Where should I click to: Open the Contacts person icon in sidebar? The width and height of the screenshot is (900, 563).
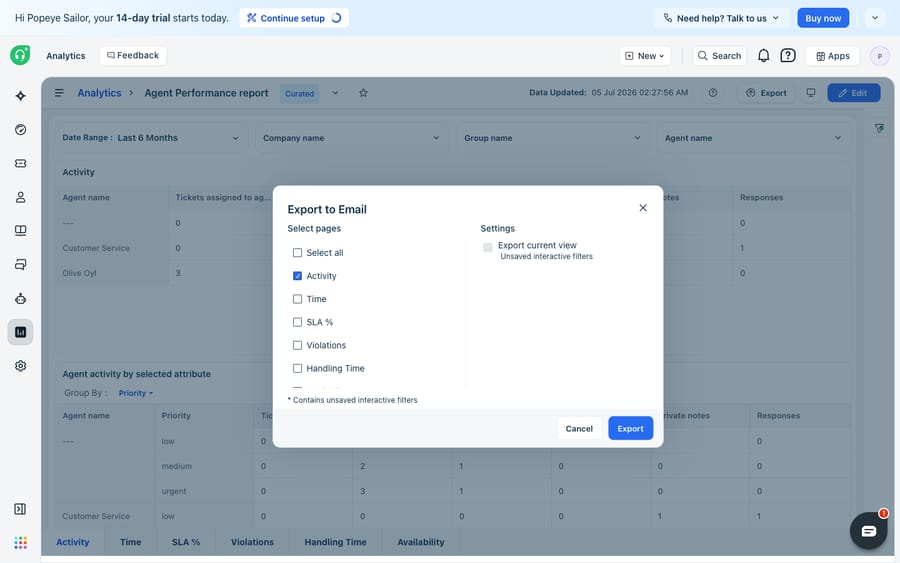click(x=21, y=197)
